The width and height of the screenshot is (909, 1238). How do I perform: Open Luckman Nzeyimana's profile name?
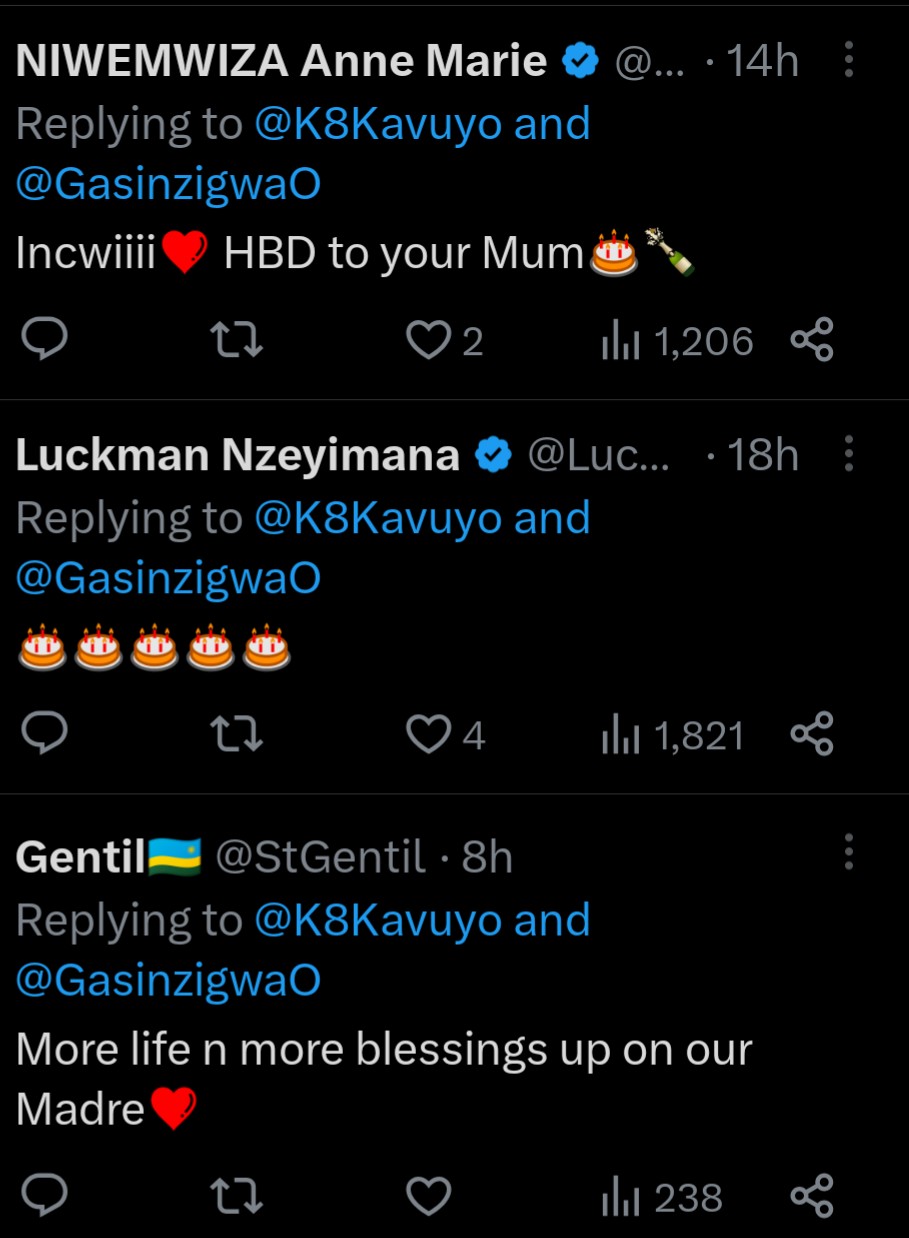[238, 456]
